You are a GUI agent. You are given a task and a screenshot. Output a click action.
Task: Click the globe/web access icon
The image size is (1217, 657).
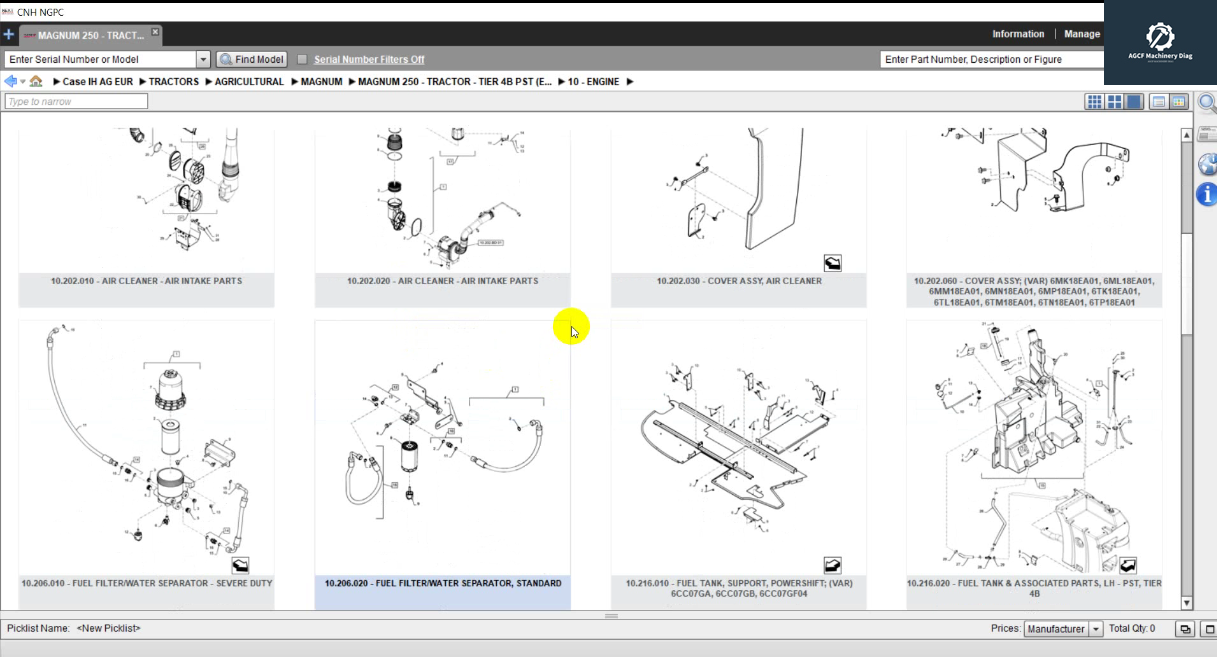(1207, 164)
